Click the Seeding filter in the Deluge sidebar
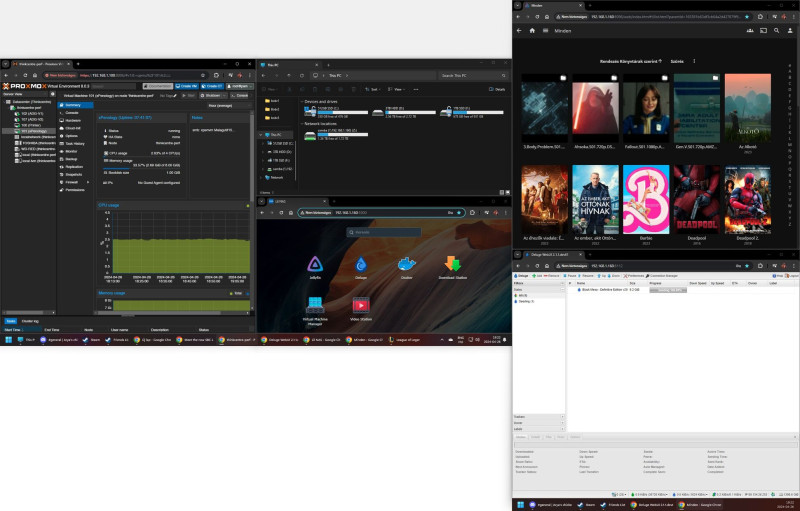Image resolution: width=800 pixels, height=511 pixels. 526,301
